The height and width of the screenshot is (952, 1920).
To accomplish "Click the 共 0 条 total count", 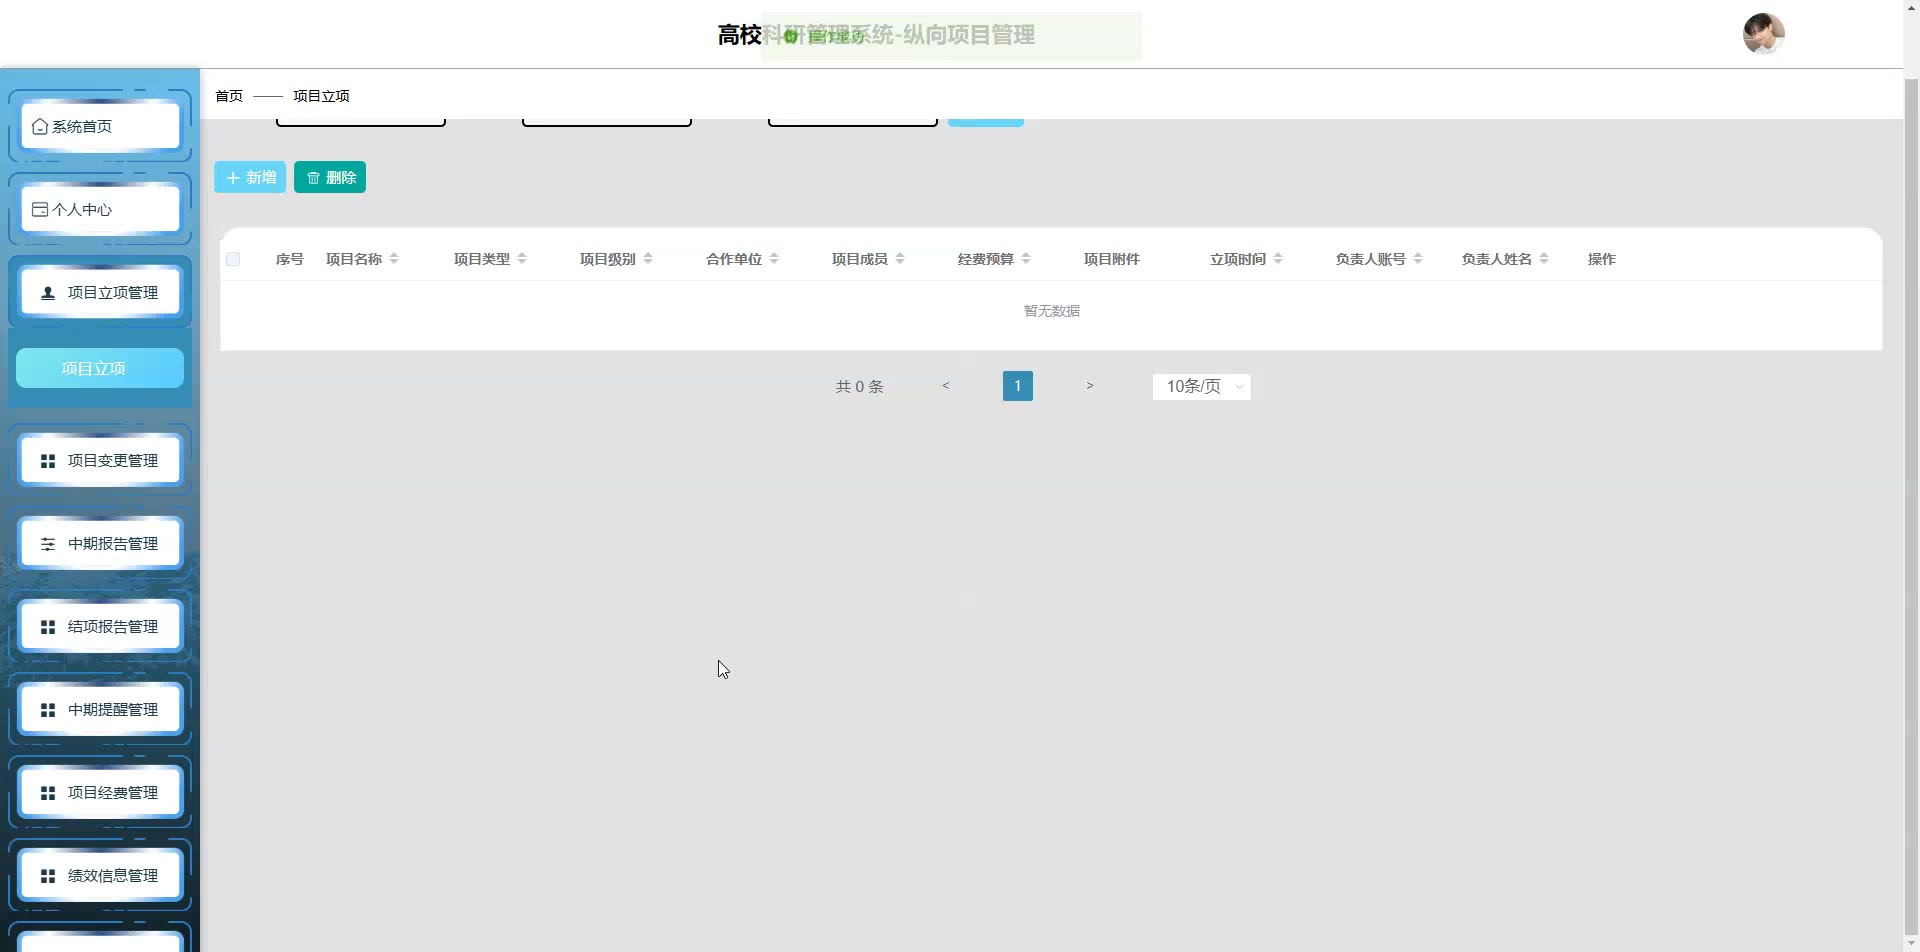I will (x=860, y=387).
